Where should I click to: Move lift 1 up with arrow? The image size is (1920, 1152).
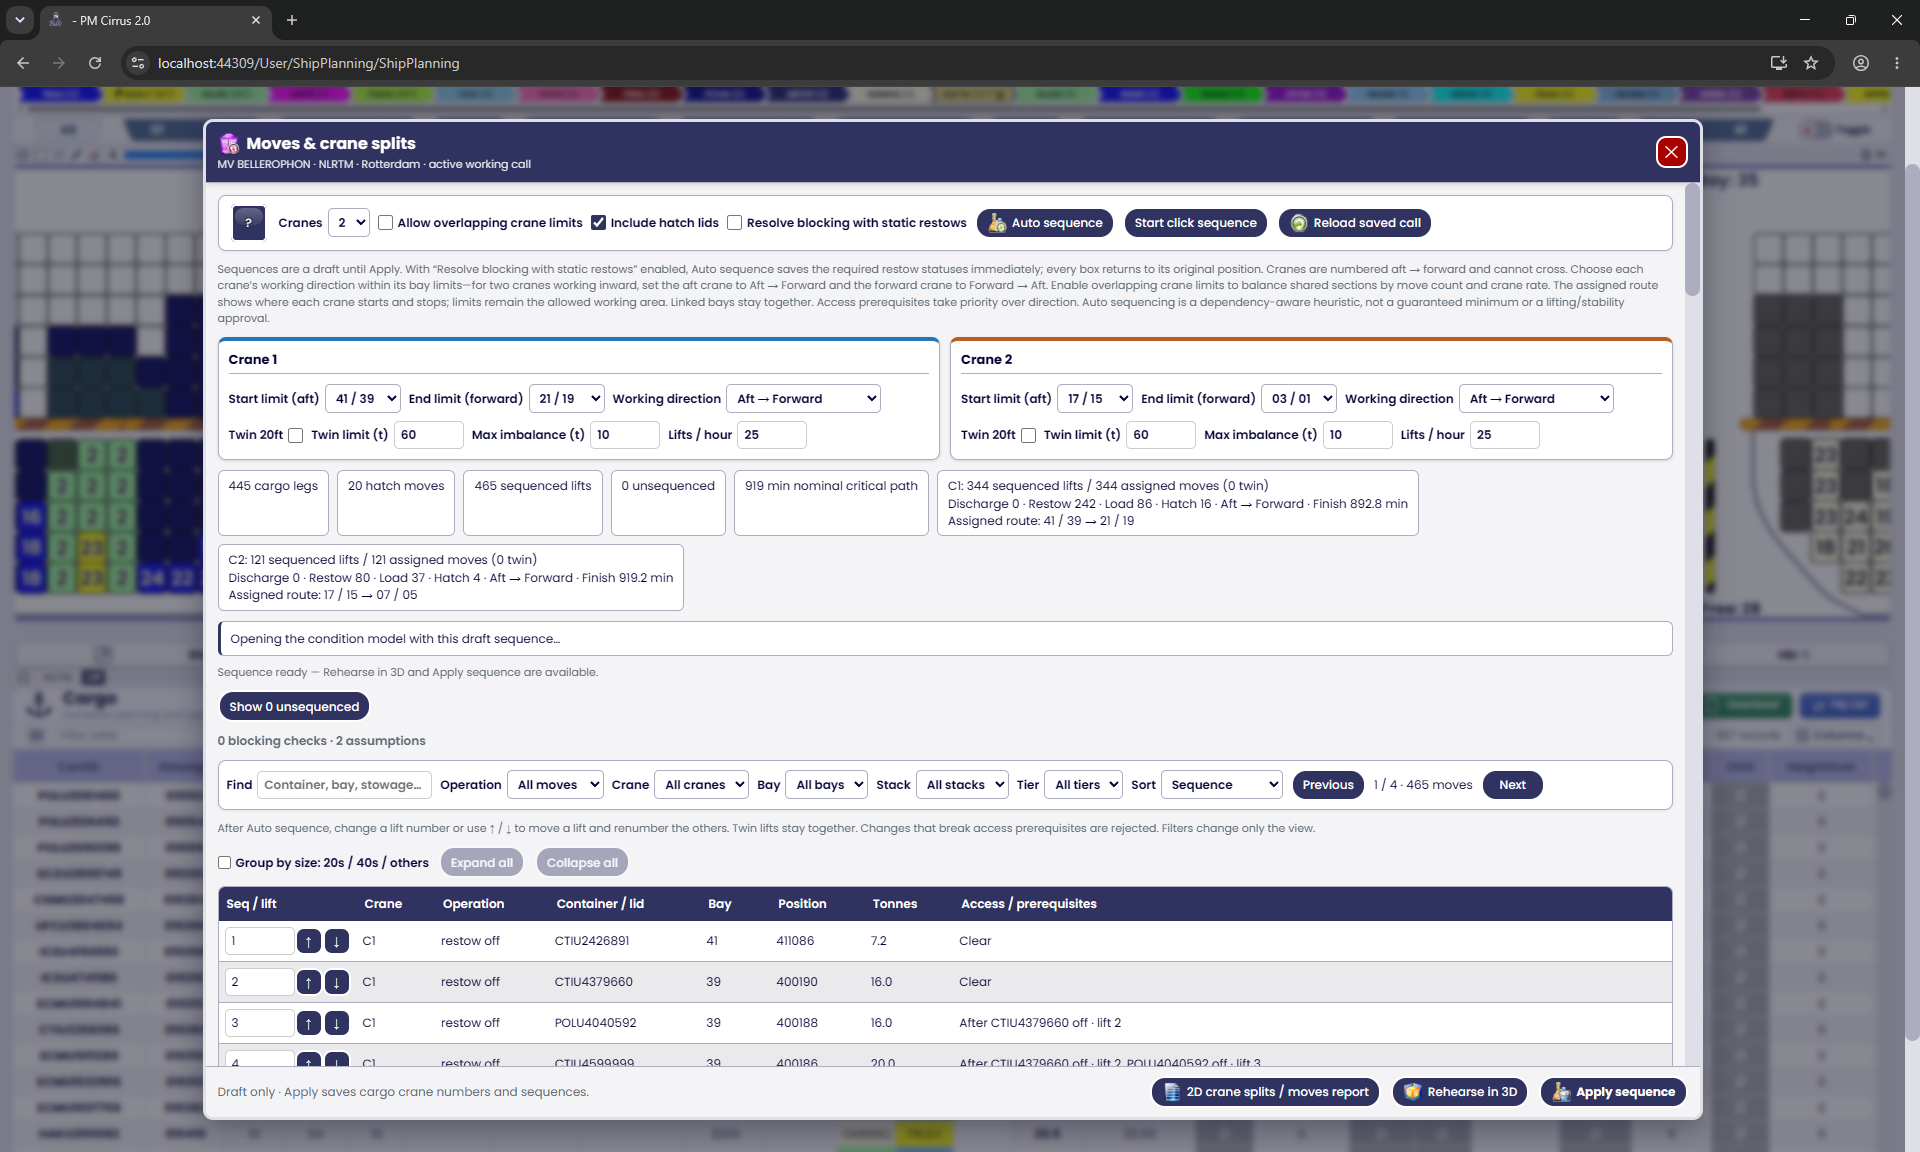(x=309, y=941)
